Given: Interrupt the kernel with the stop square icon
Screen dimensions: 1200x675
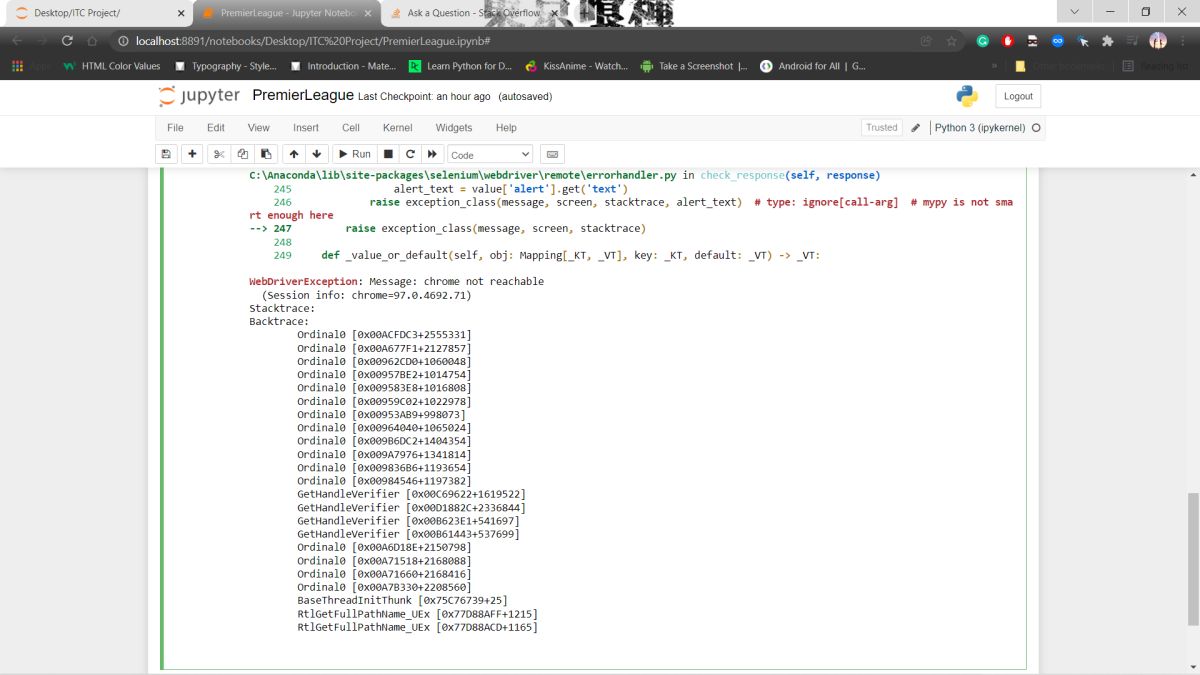Looking at the screenshot, I should coord(389,154).
